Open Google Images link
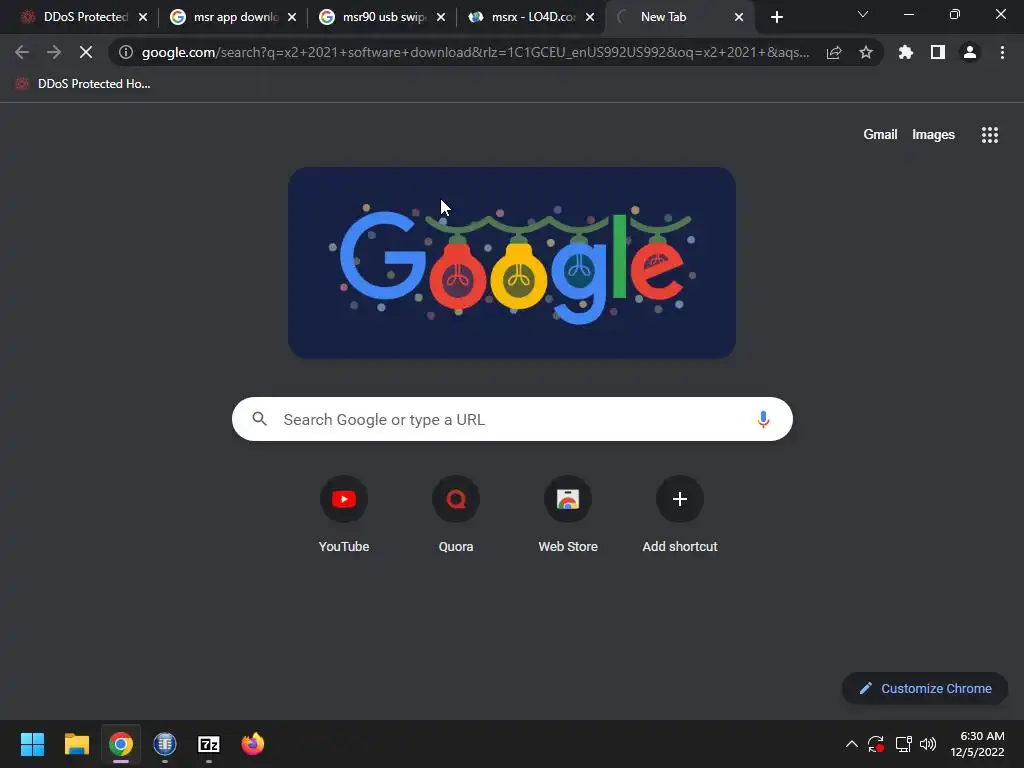Image resolution: width=1024 pixels, height=768 pixels. (933, 135)
